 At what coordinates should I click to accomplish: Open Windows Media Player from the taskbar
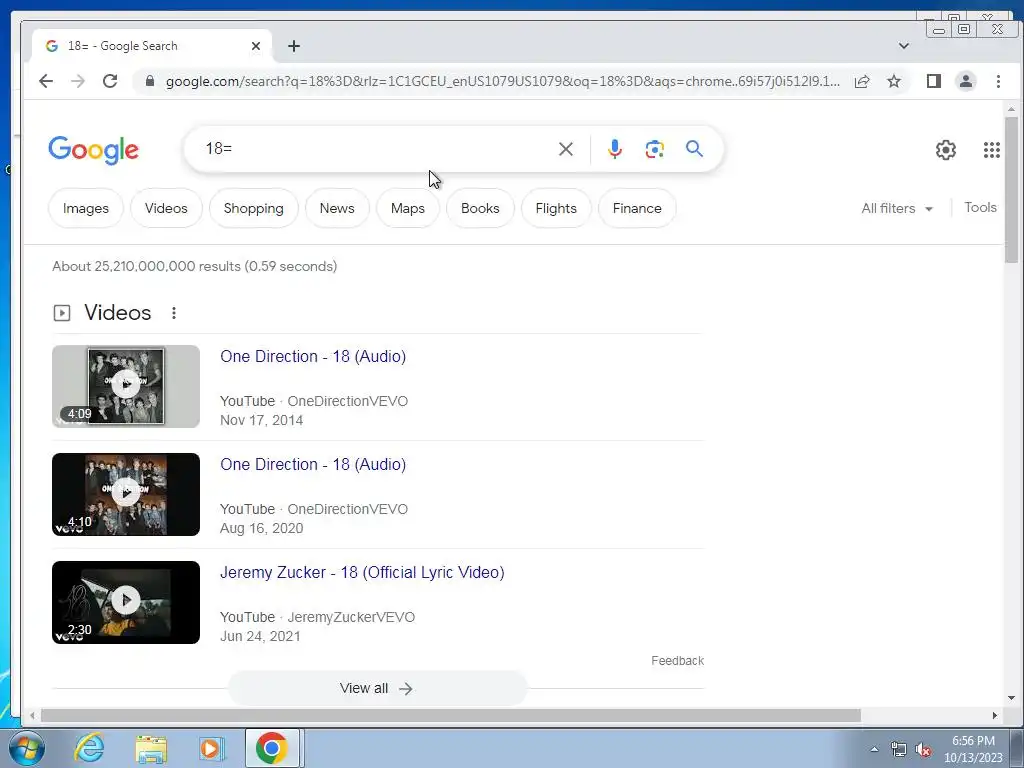point(211,748)
